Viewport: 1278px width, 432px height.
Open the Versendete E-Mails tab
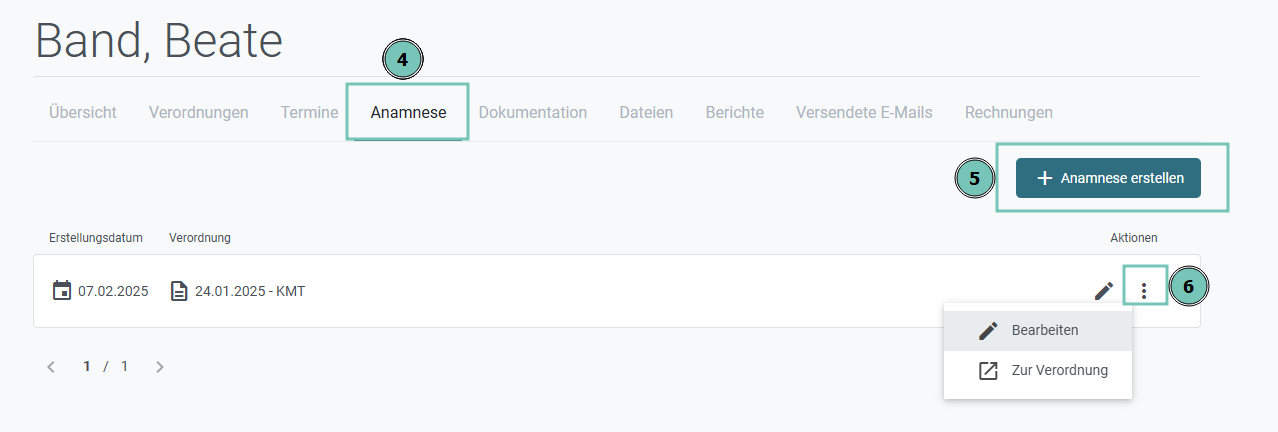(x=864, y=112)
